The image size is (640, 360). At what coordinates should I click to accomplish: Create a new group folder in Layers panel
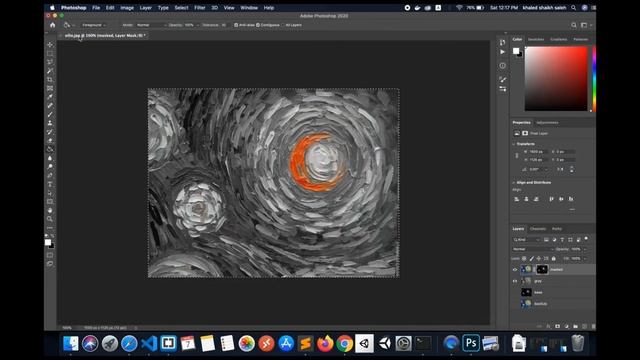(576, 327)
